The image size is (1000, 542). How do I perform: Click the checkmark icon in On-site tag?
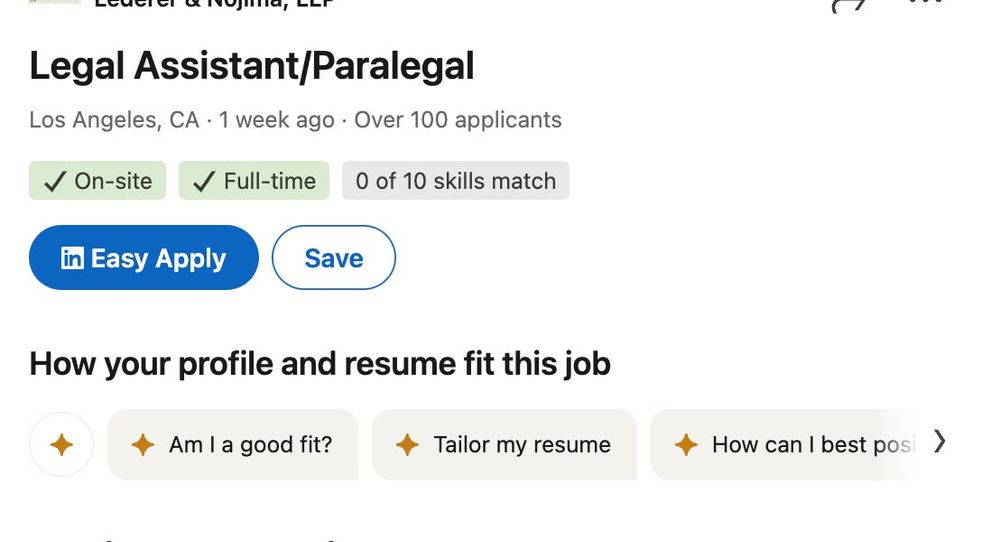tap(55, 182)
